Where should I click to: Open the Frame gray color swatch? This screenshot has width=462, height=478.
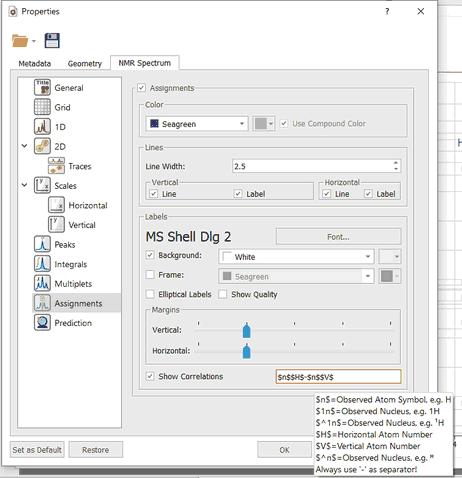pyautogui.click(x=390, y=276)
